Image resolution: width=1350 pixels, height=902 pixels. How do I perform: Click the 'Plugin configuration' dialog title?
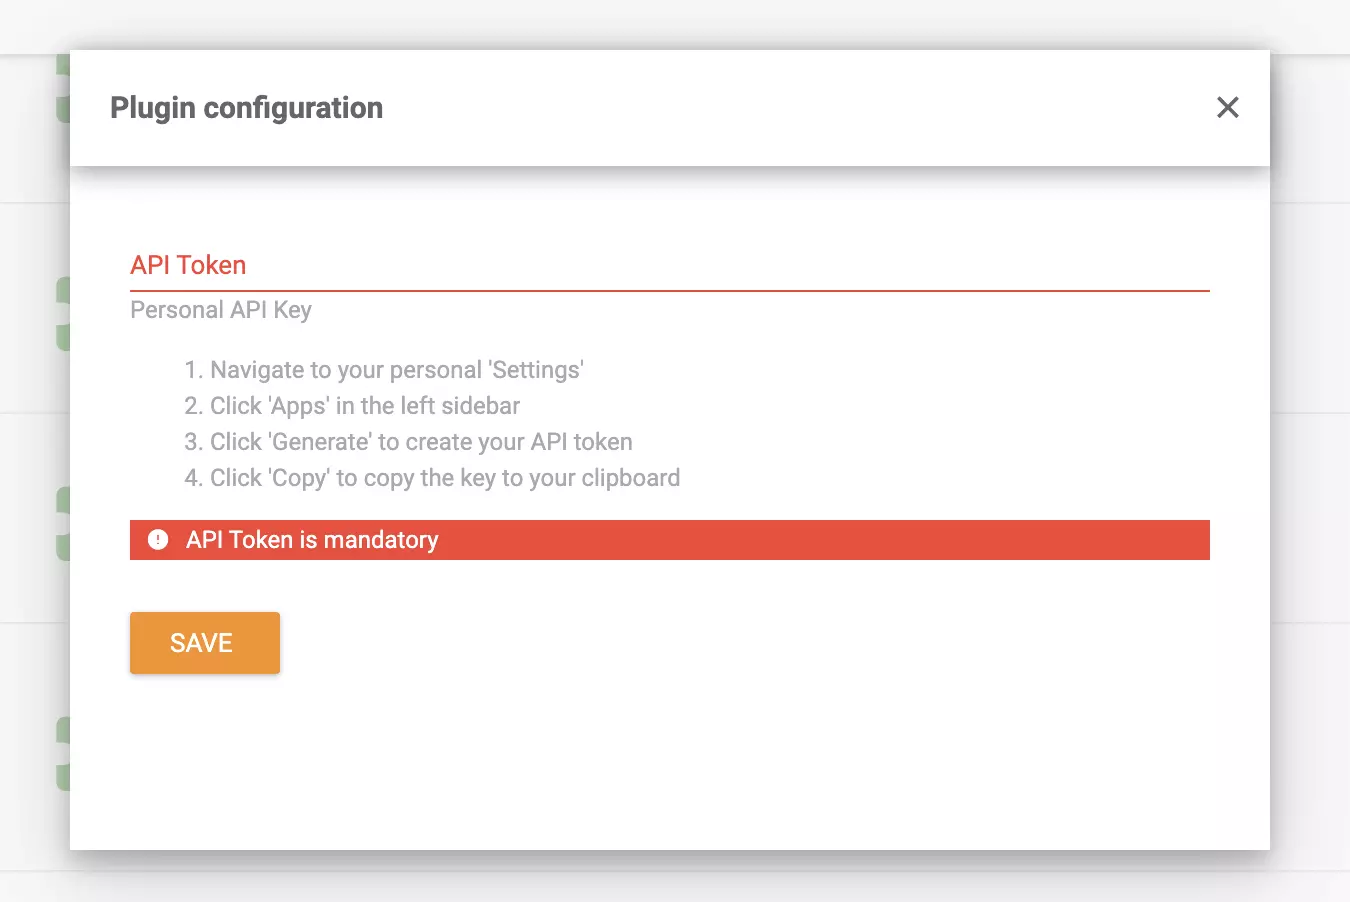pyautogui.click(x=246, y=107)
